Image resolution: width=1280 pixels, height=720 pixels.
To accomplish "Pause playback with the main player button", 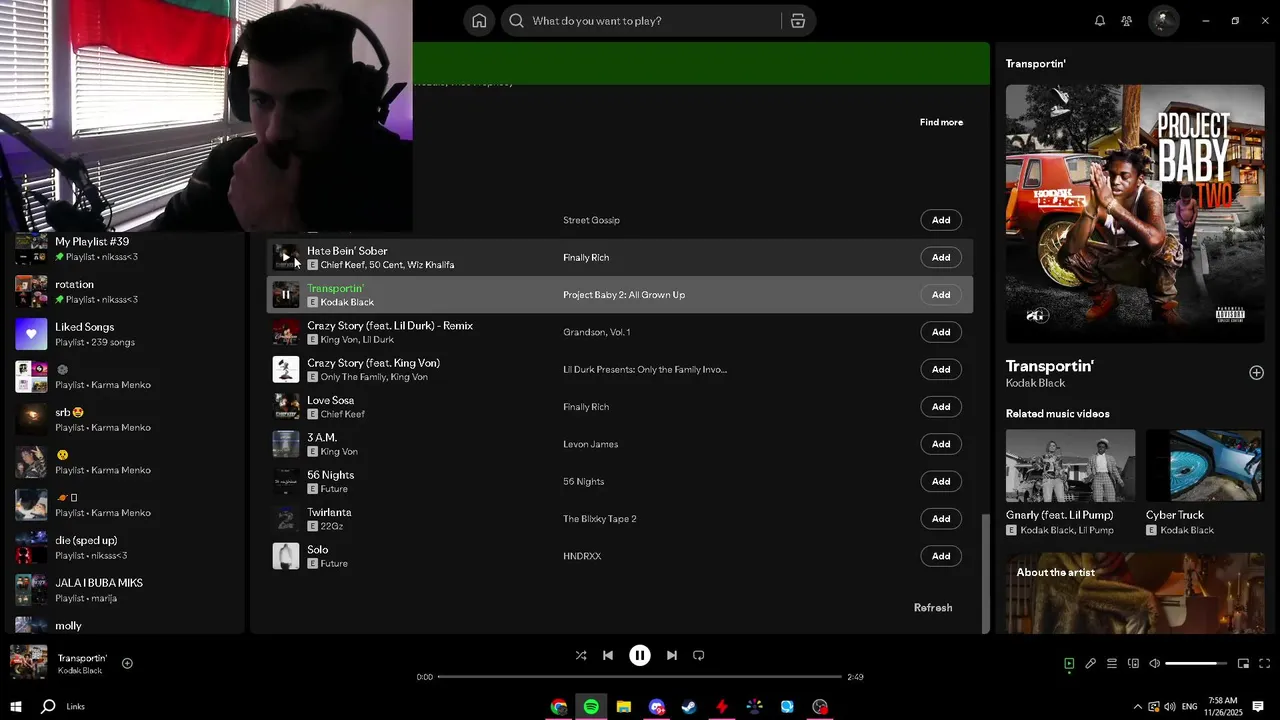I will coord(640,656).
